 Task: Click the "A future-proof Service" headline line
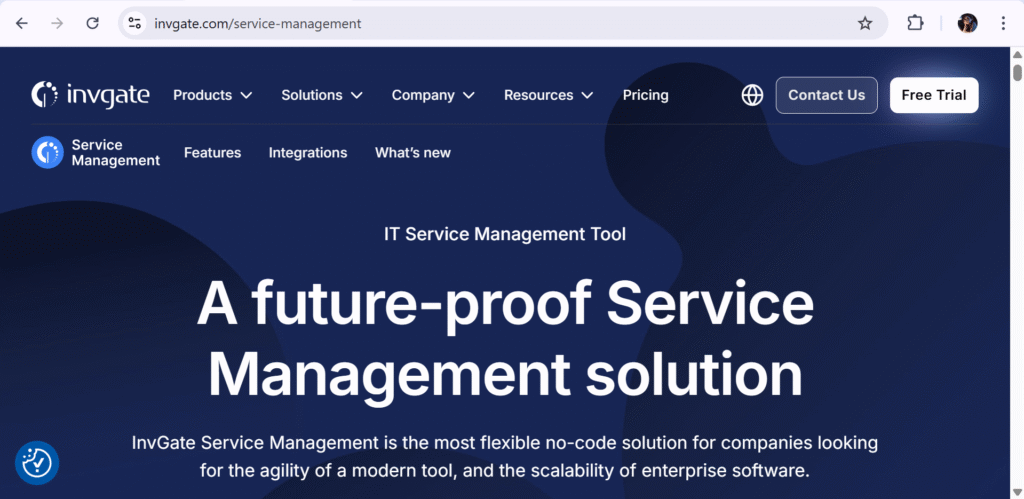(x=505, y=305)
